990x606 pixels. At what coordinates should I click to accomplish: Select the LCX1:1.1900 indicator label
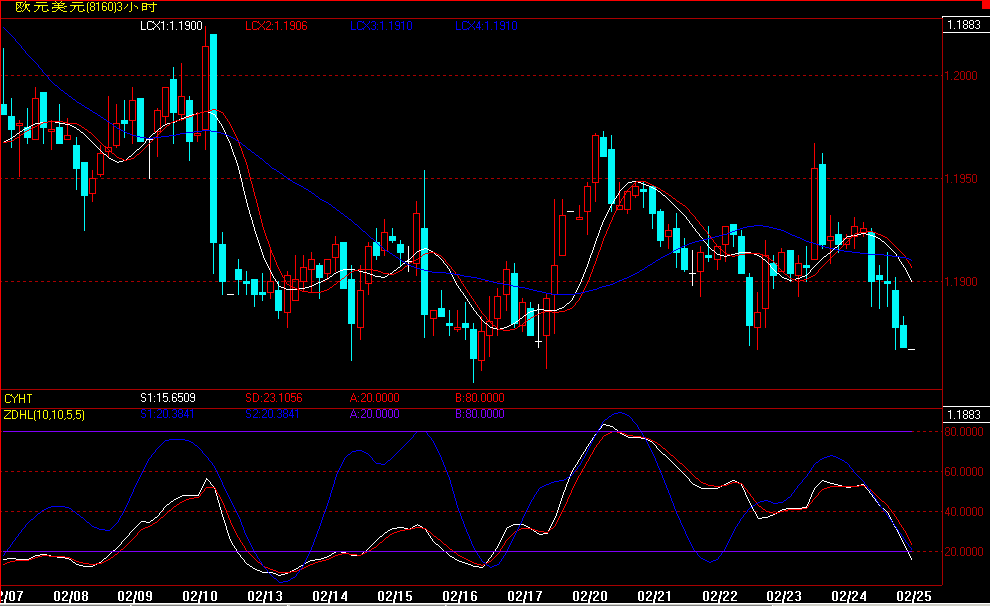171,26
